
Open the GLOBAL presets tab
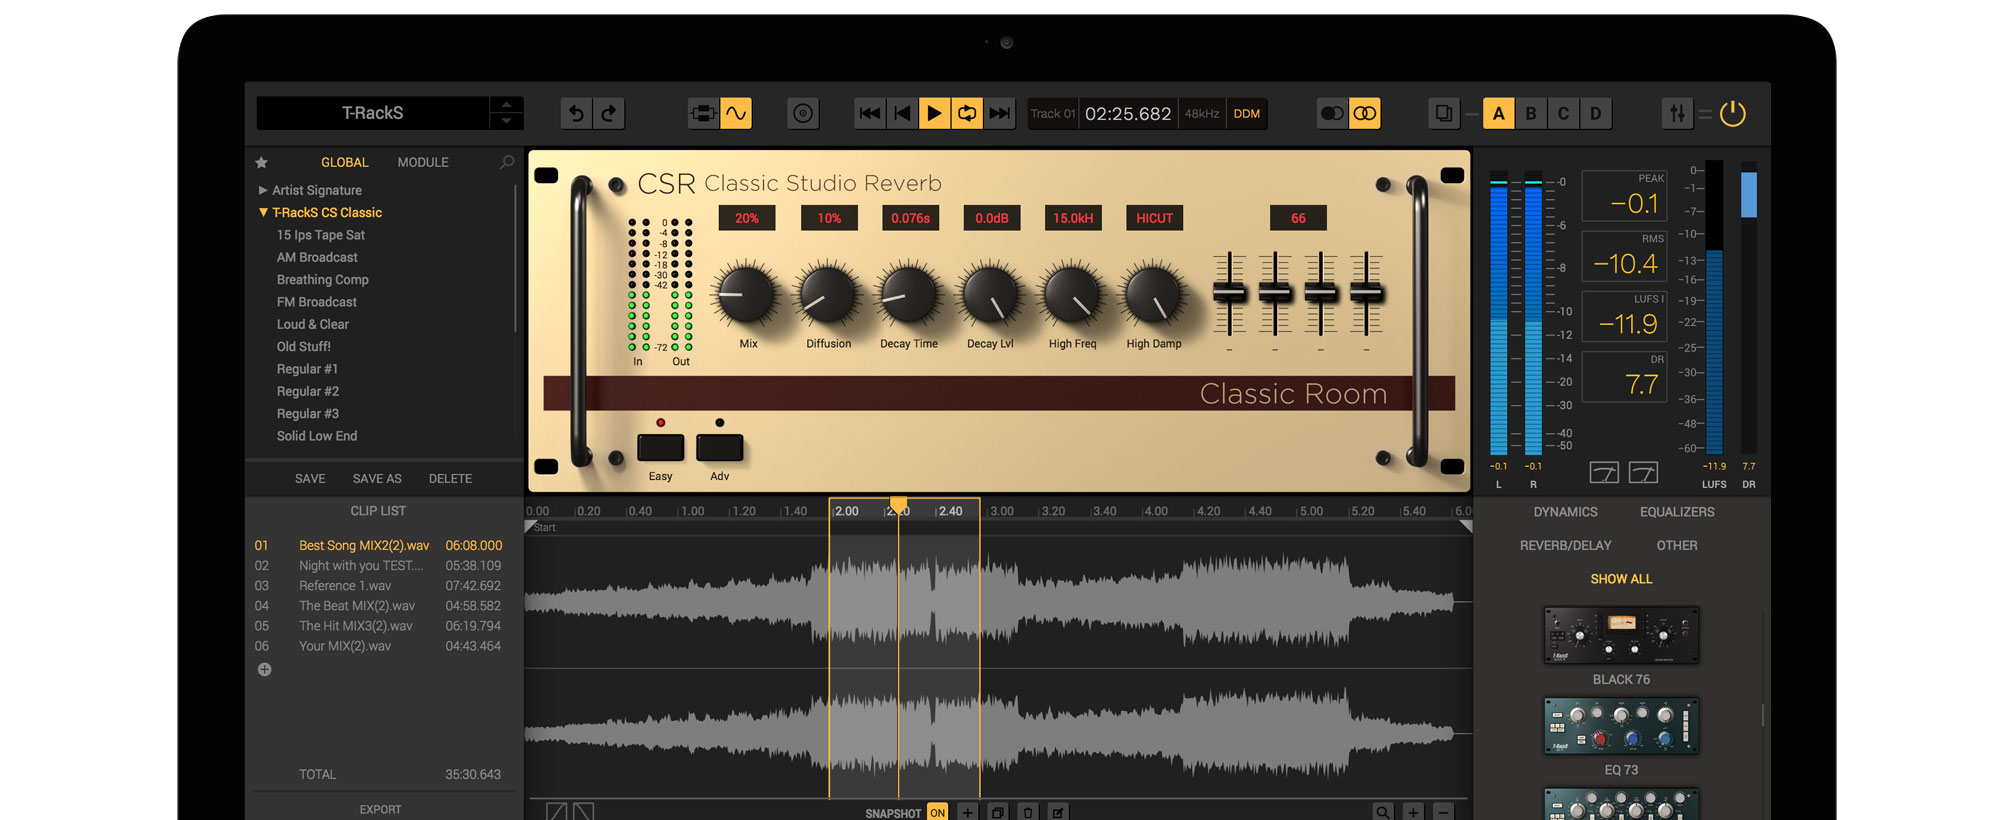[344, 162]
